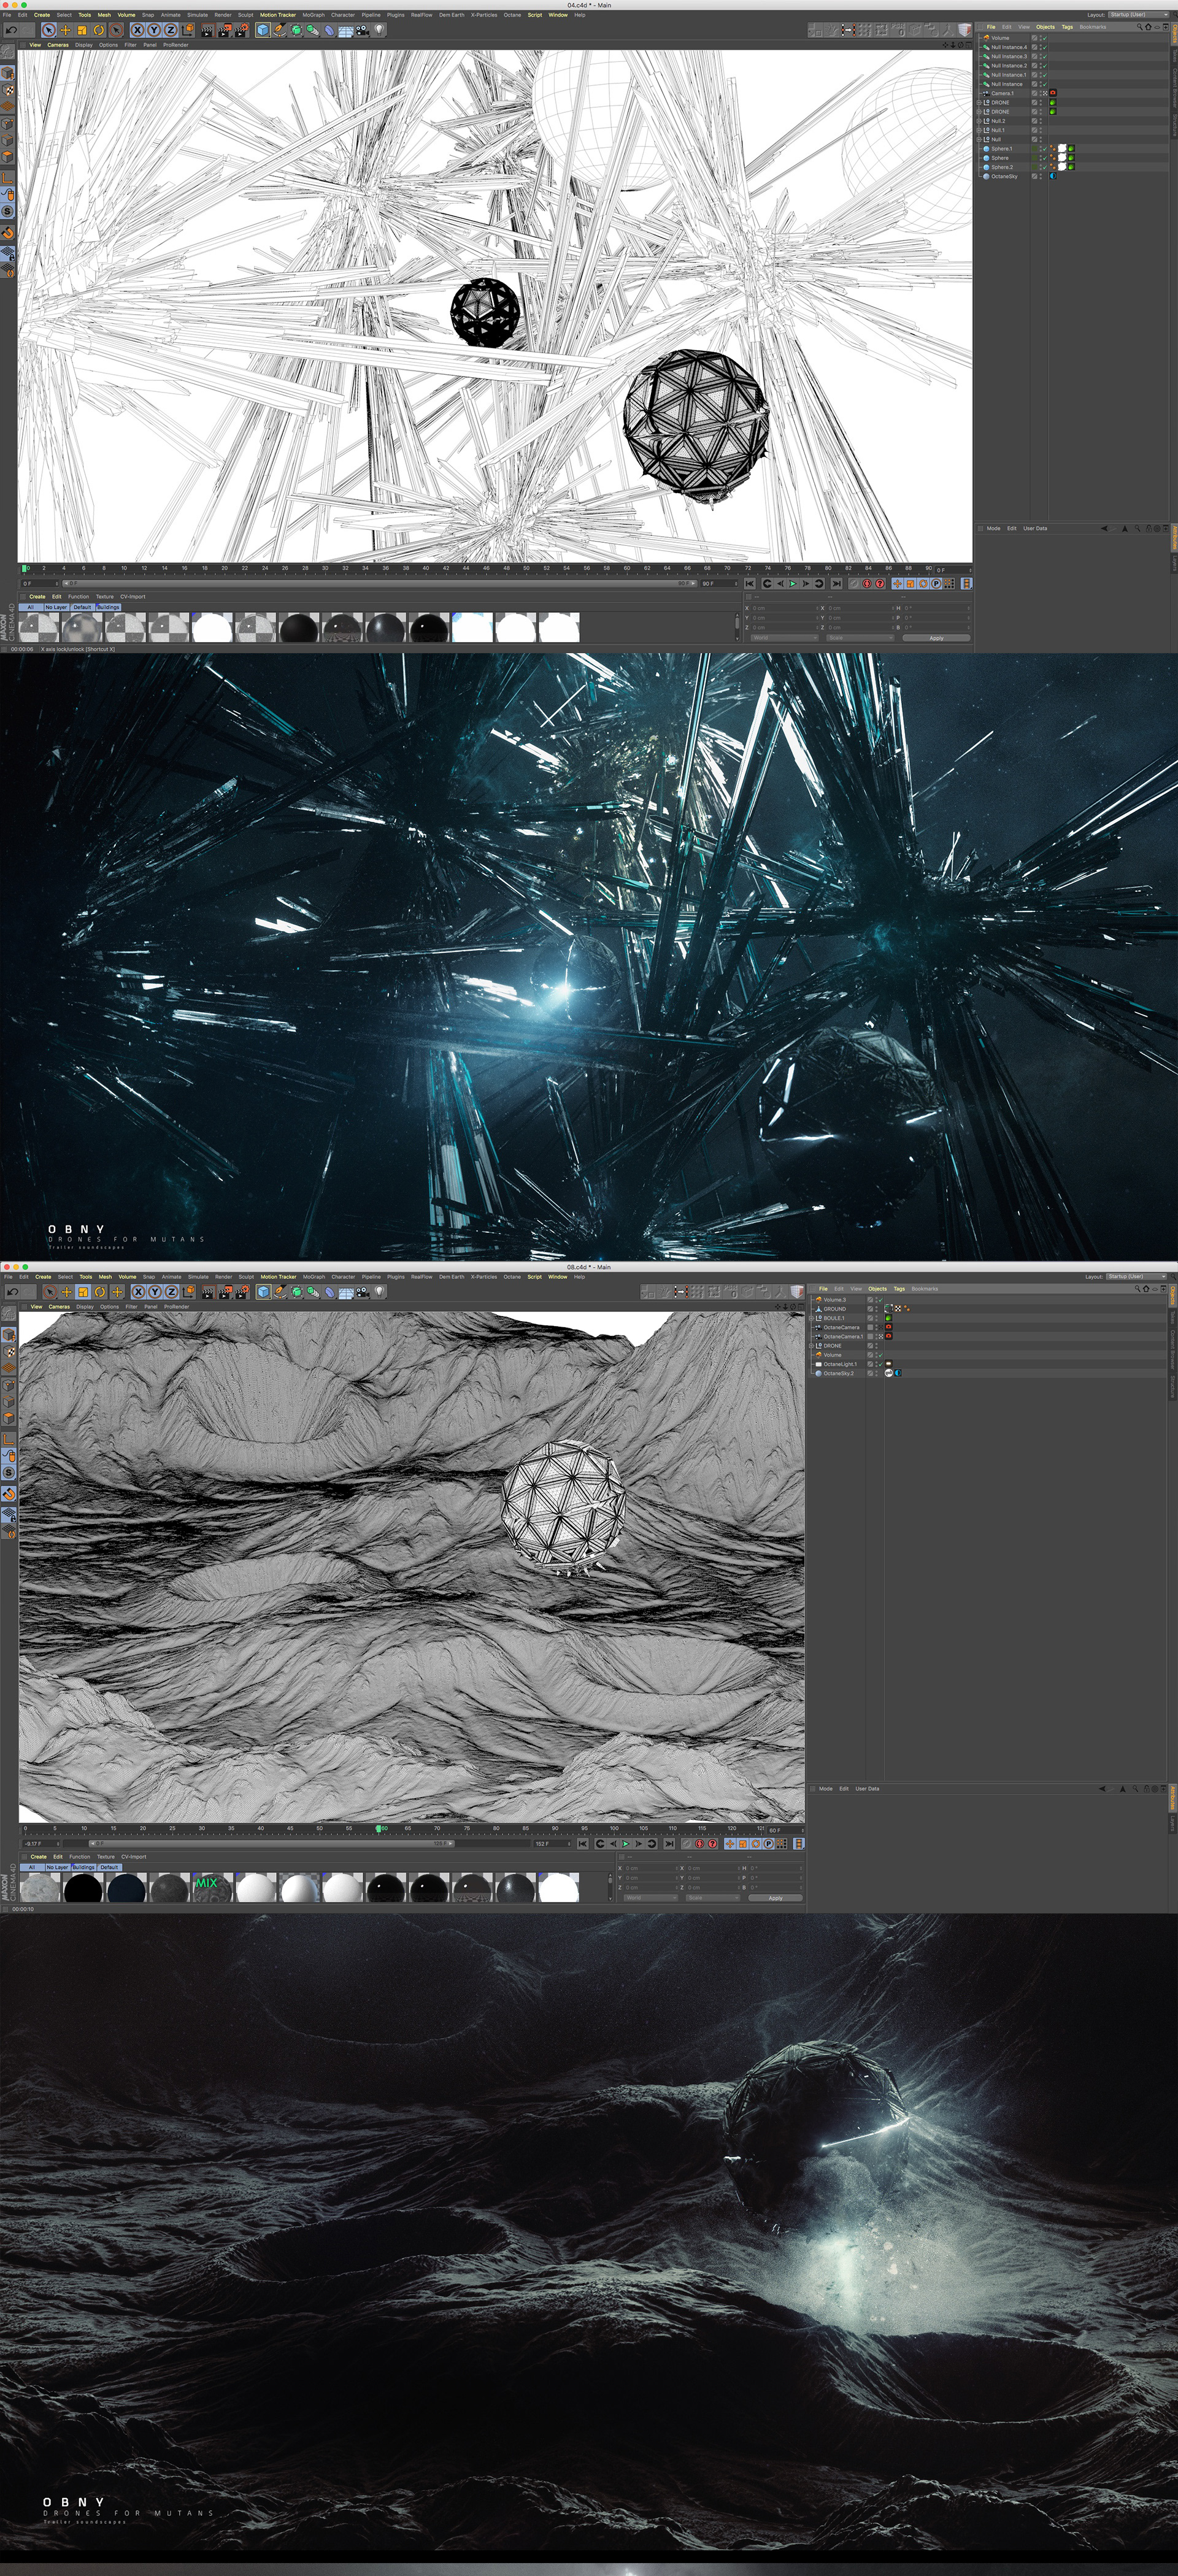Click Go to Start in 04.c4d timeline
The width and height of the screenshot is (1178, 2576).
coord(750,584)
